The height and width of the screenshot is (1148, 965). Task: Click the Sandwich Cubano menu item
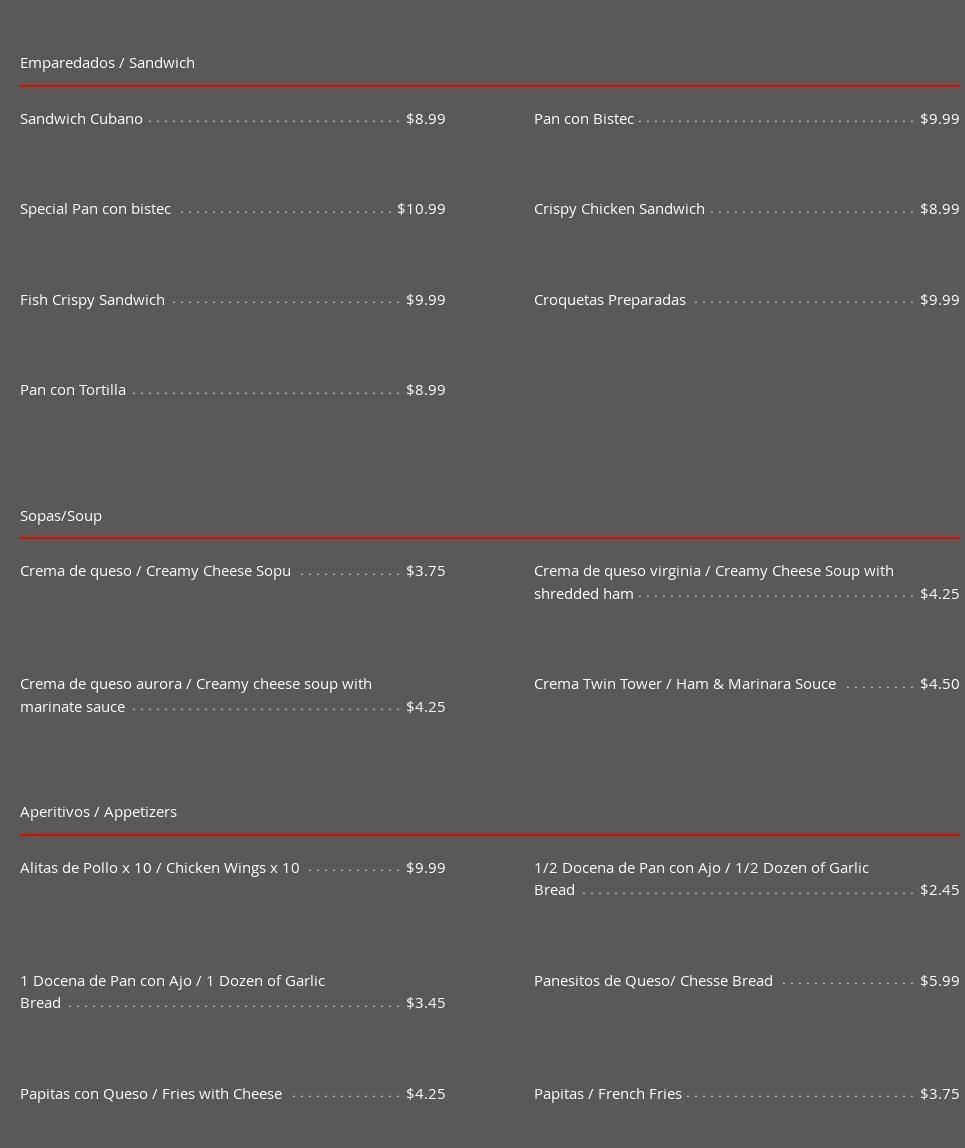click(x=82, y=119)
